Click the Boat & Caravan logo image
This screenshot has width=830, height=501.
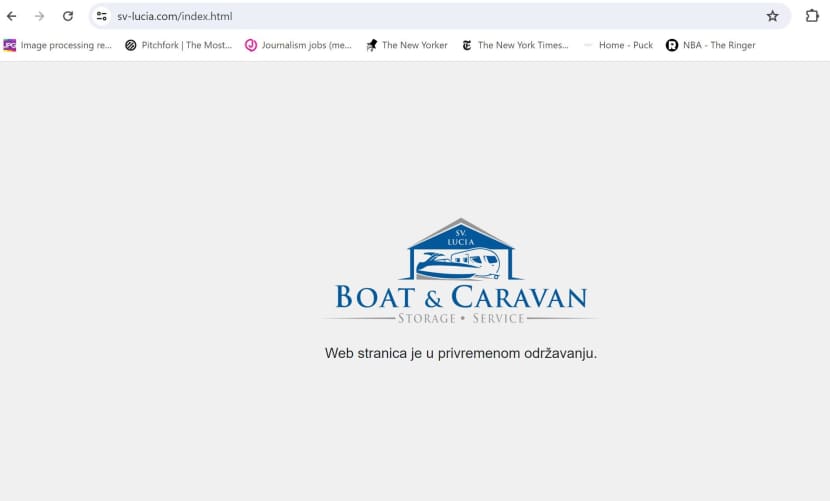461,271
